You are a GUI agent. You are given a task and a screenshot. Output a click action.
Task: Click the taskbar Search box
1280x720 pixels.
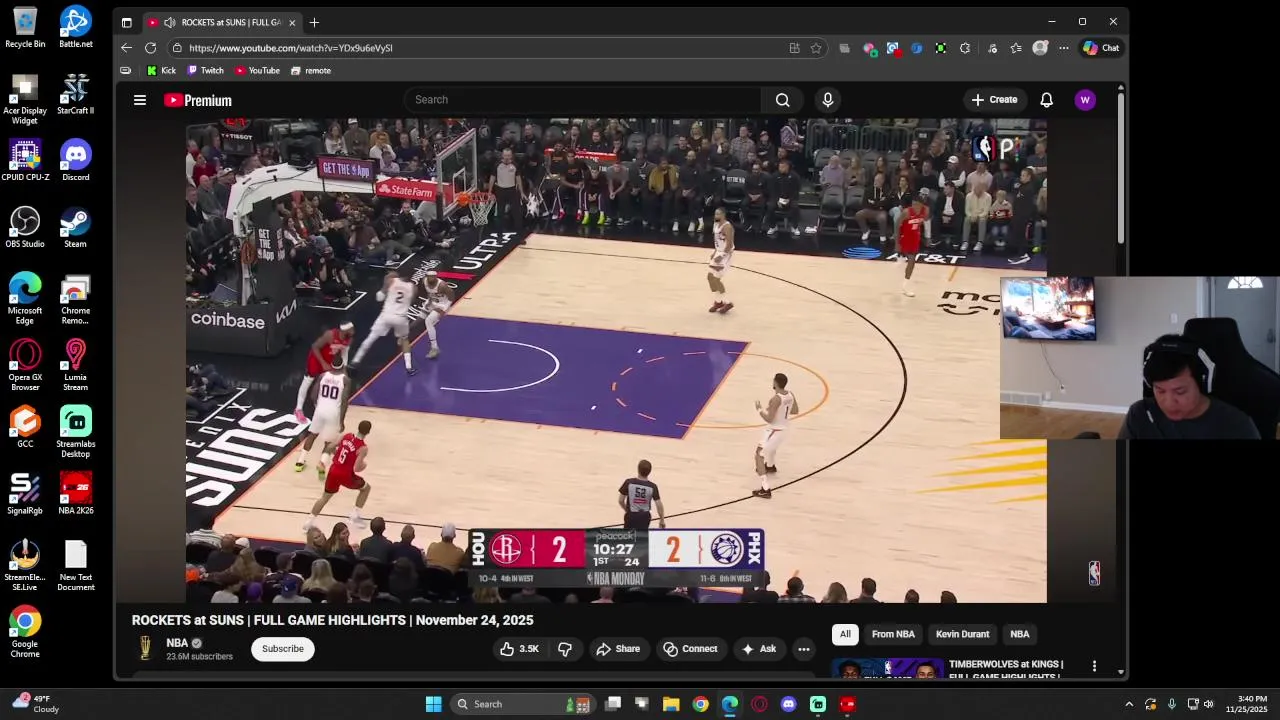[x=522, y=704]
